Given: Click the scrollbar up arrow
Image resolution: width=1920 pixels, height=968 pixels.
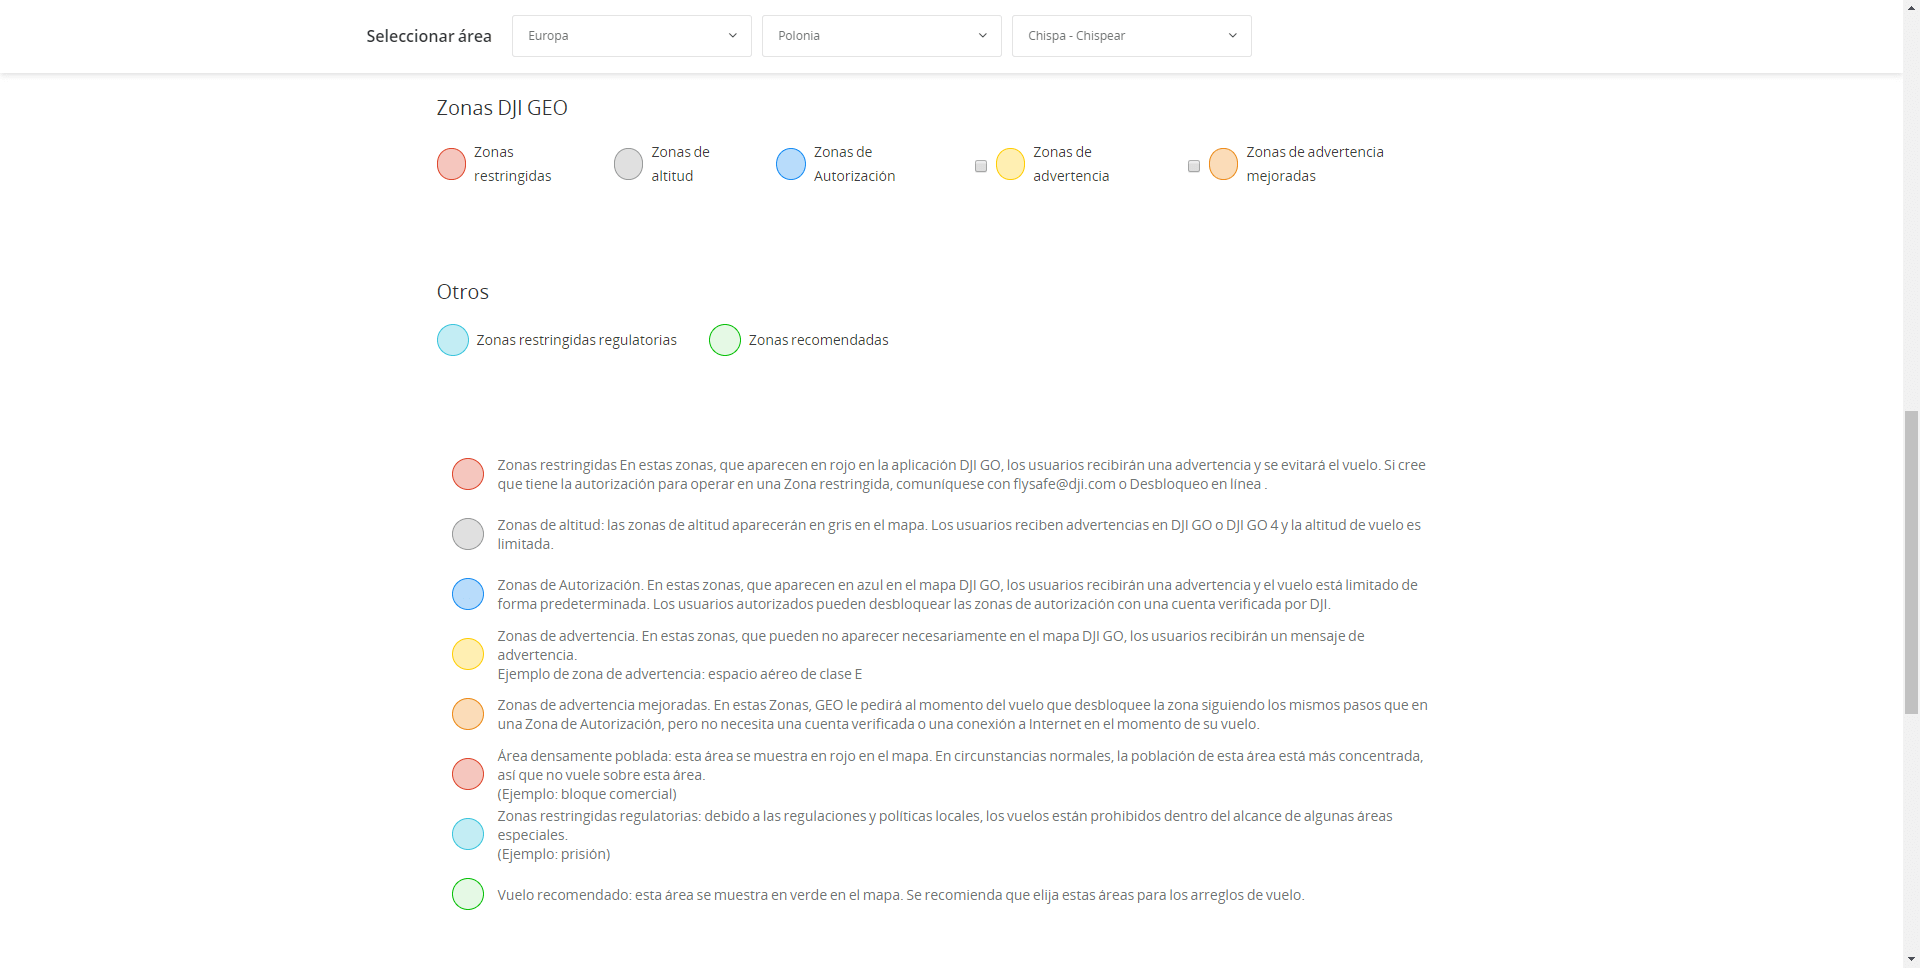Looking at the screenshot, I should pyautogui.click(x=1911, y=8).
